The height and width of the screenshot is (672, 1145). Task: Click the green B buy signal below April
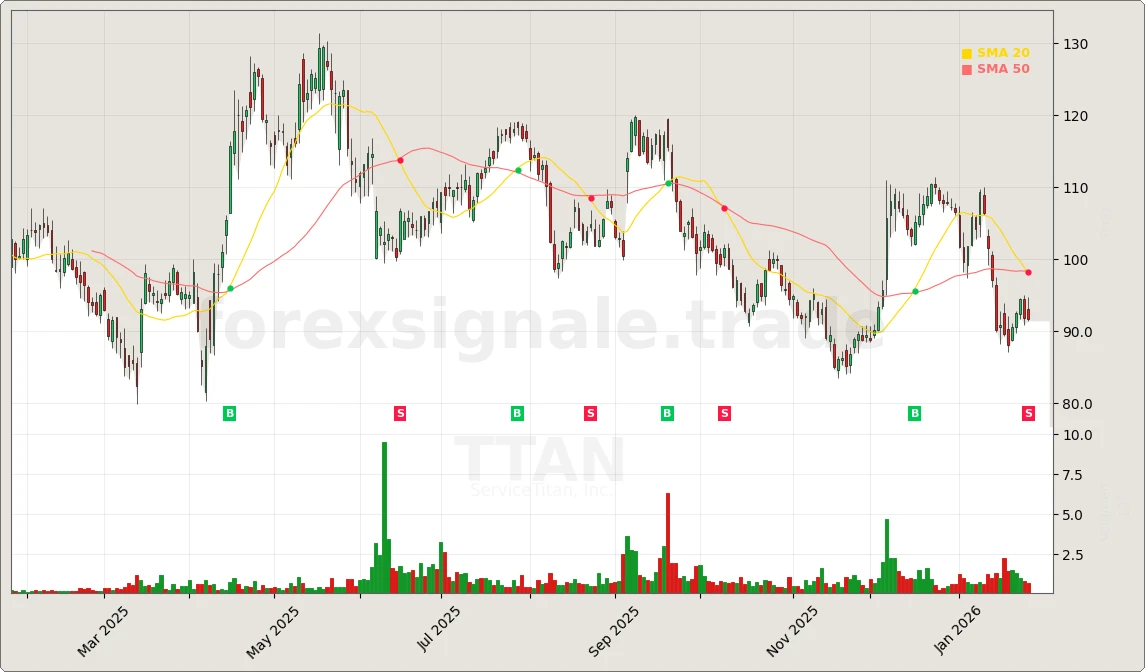[228, 413]
